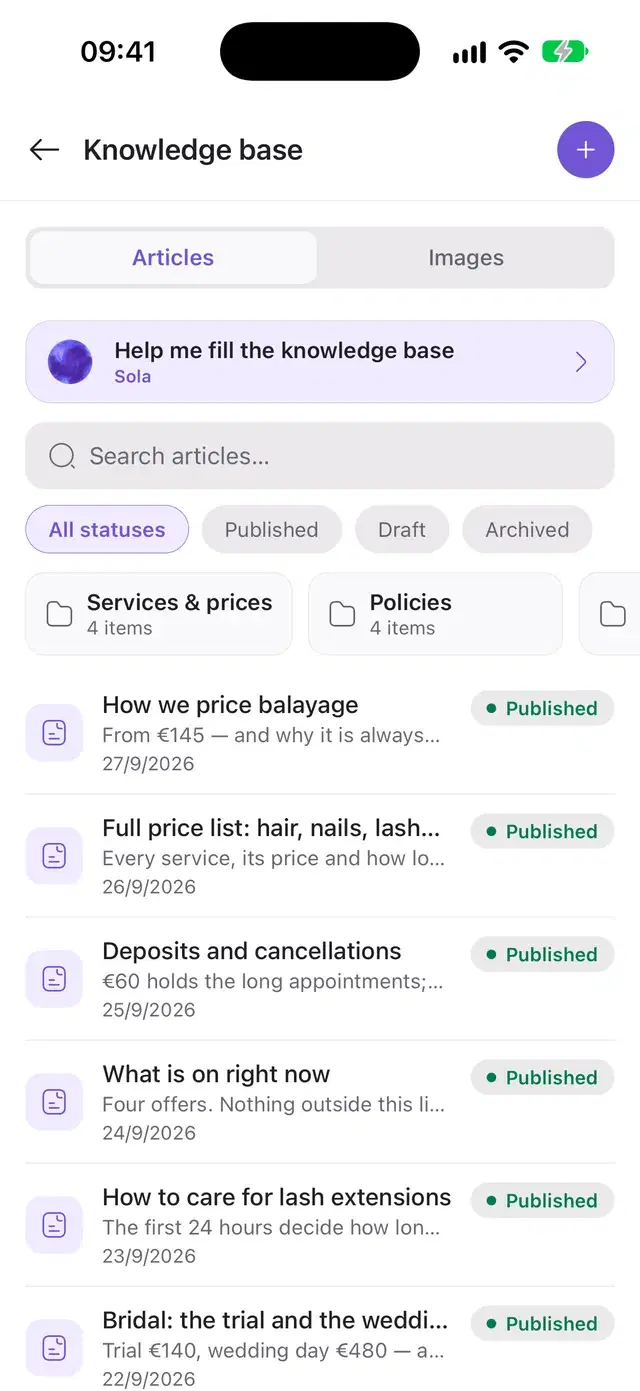Focus the Search articles field
The height and width of the screenshot is (1391, 640).
[320, 456]
